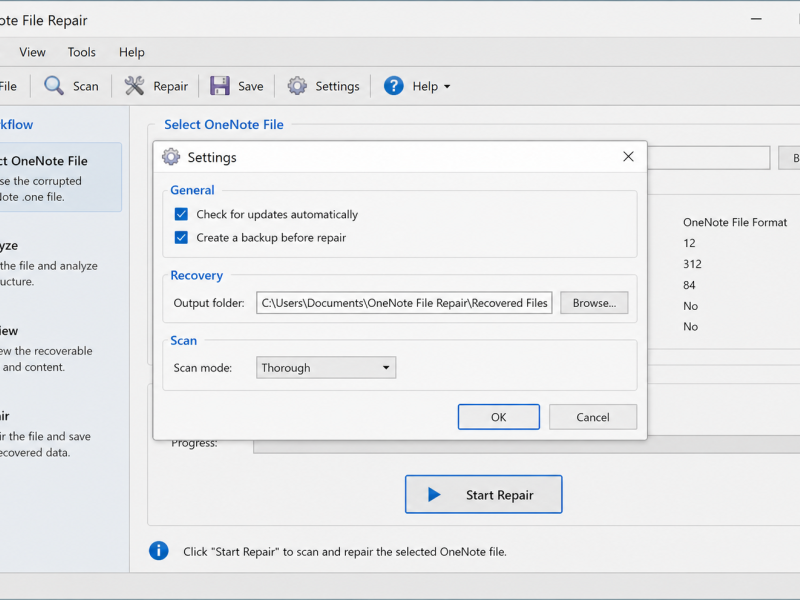Click the Select OneNote File heading

tap(223, 124)
